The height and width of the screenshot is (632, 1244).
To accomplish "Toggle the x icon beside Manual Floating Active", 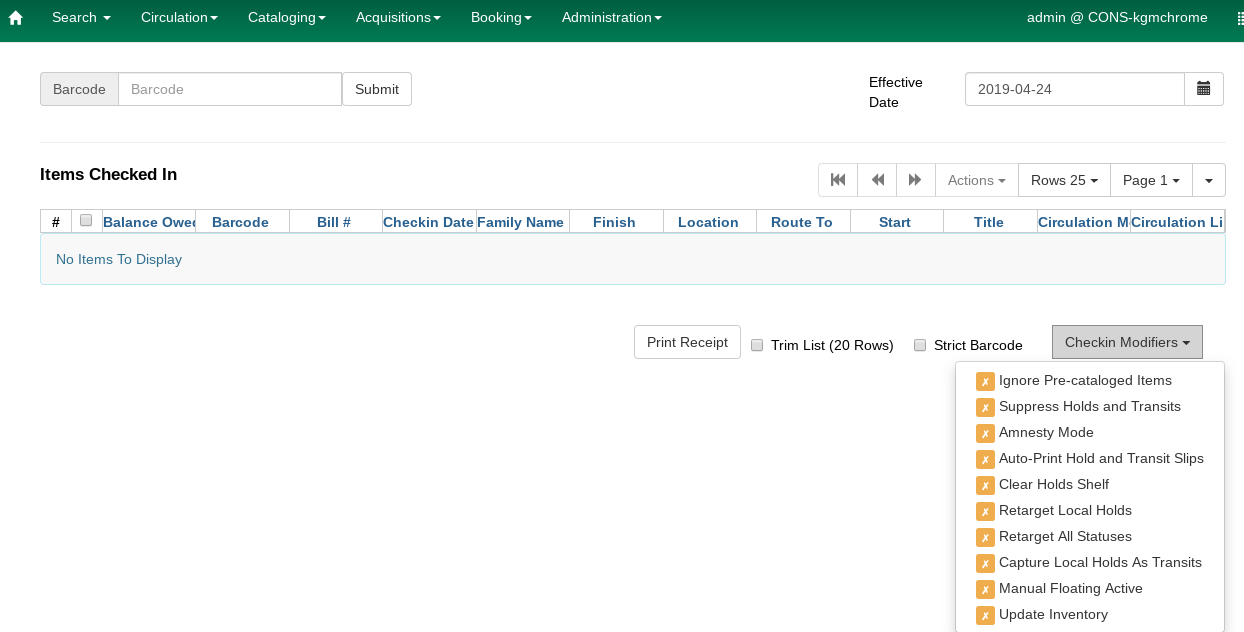I will click(x=985, y=588).
